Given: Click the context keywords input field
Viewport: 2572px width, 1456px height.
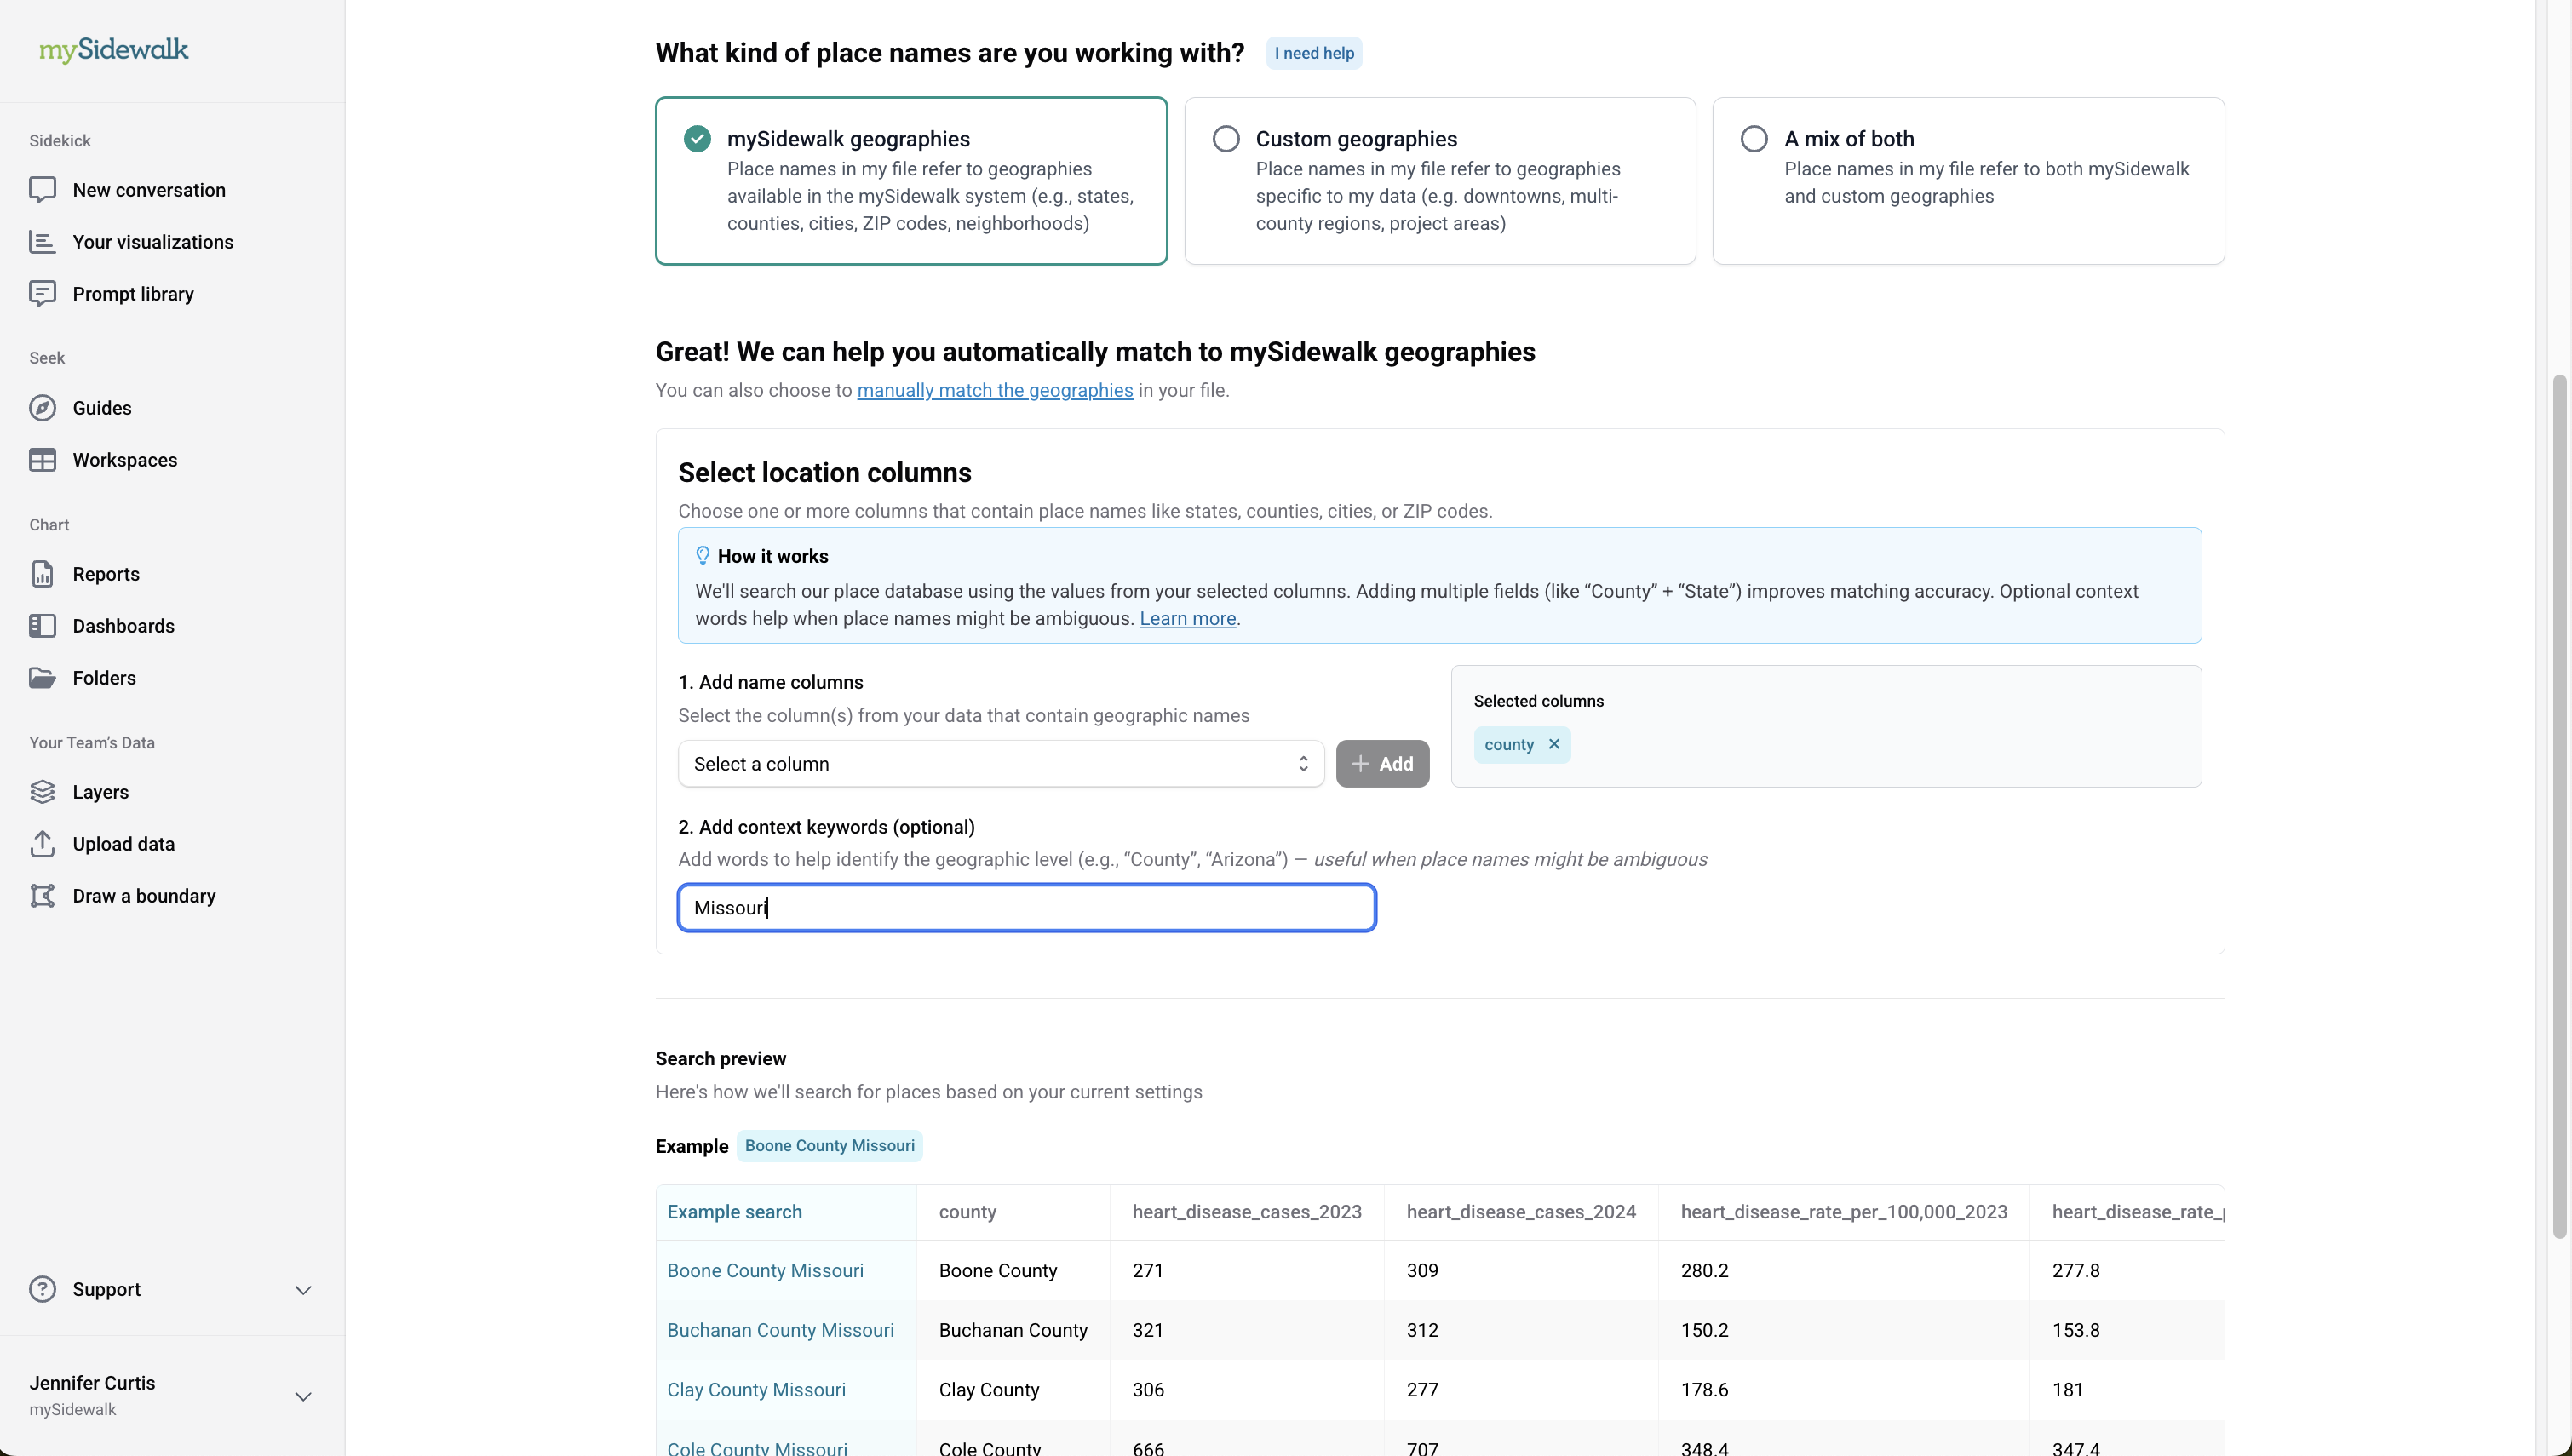Looking at the screenshot, I should pos(1026,907).
